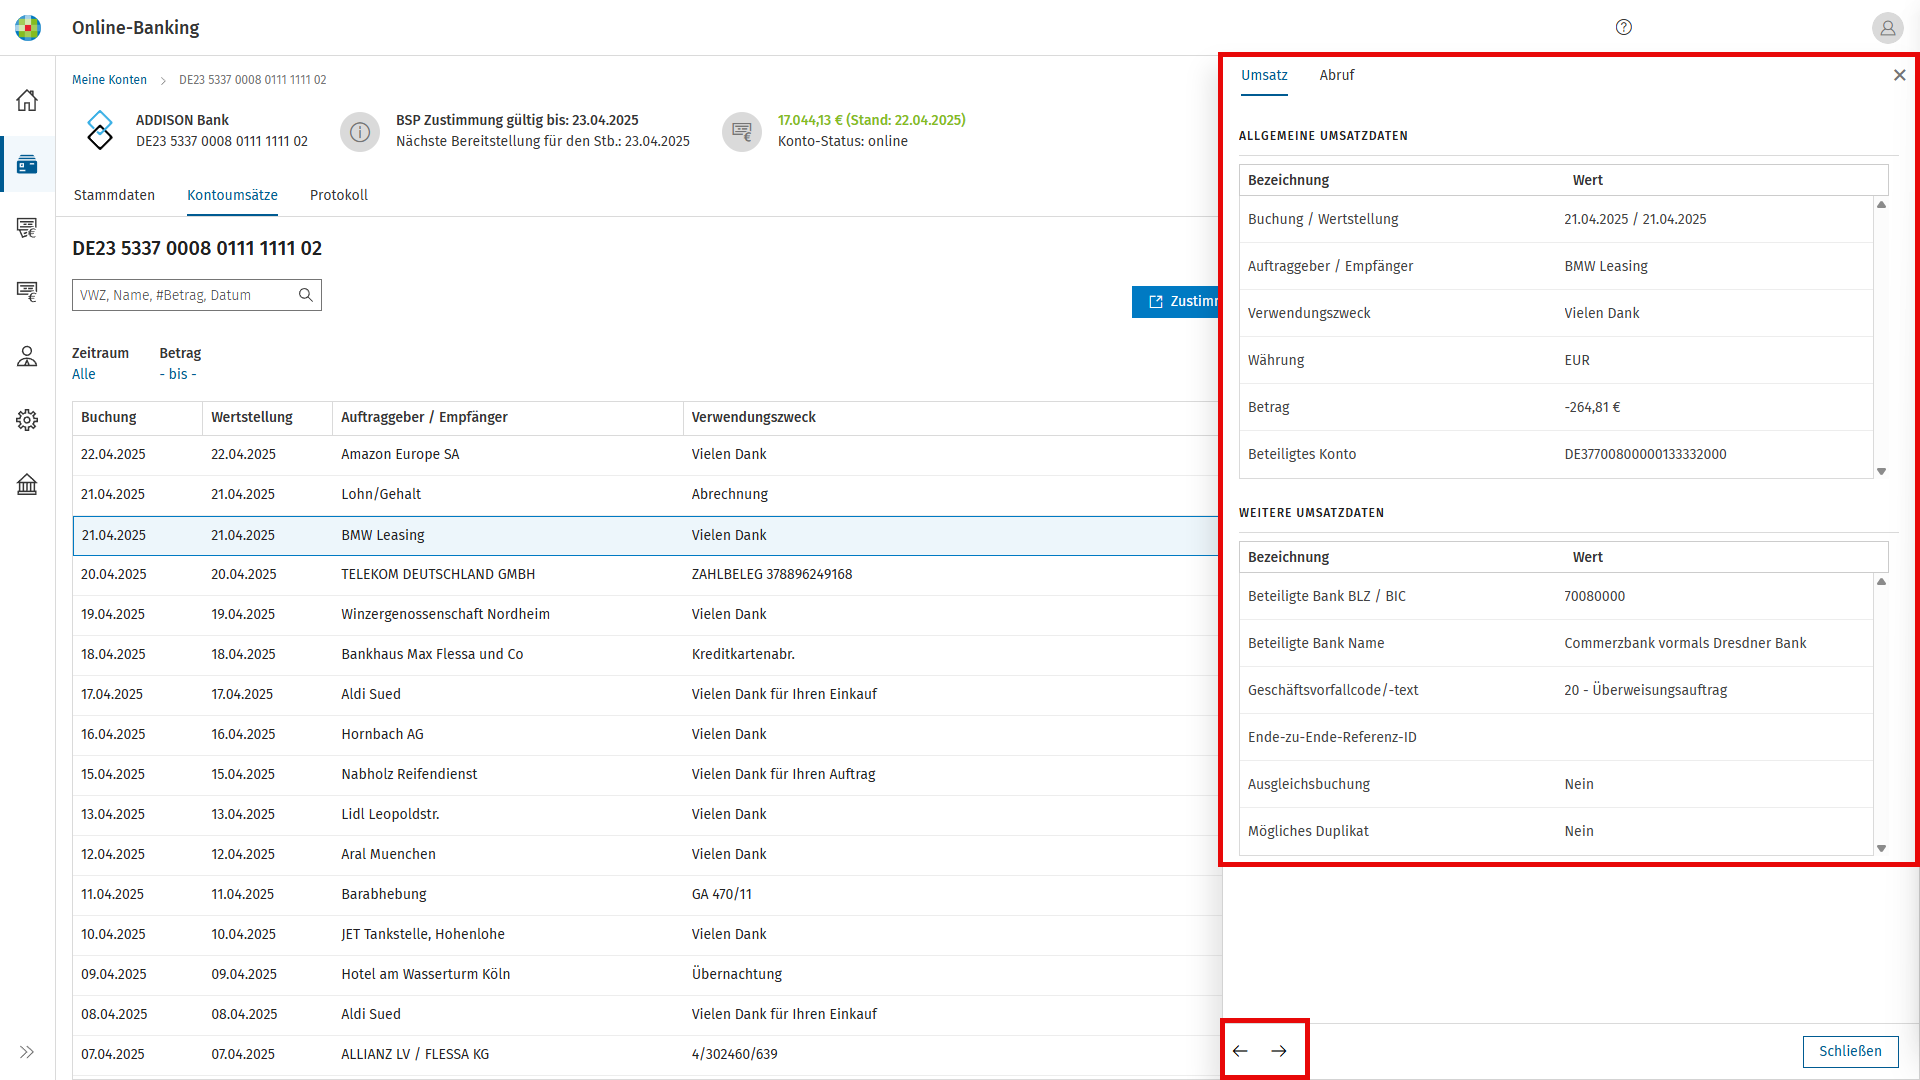
Task: Switch to the Stammdaten tab
Action: 114,195
